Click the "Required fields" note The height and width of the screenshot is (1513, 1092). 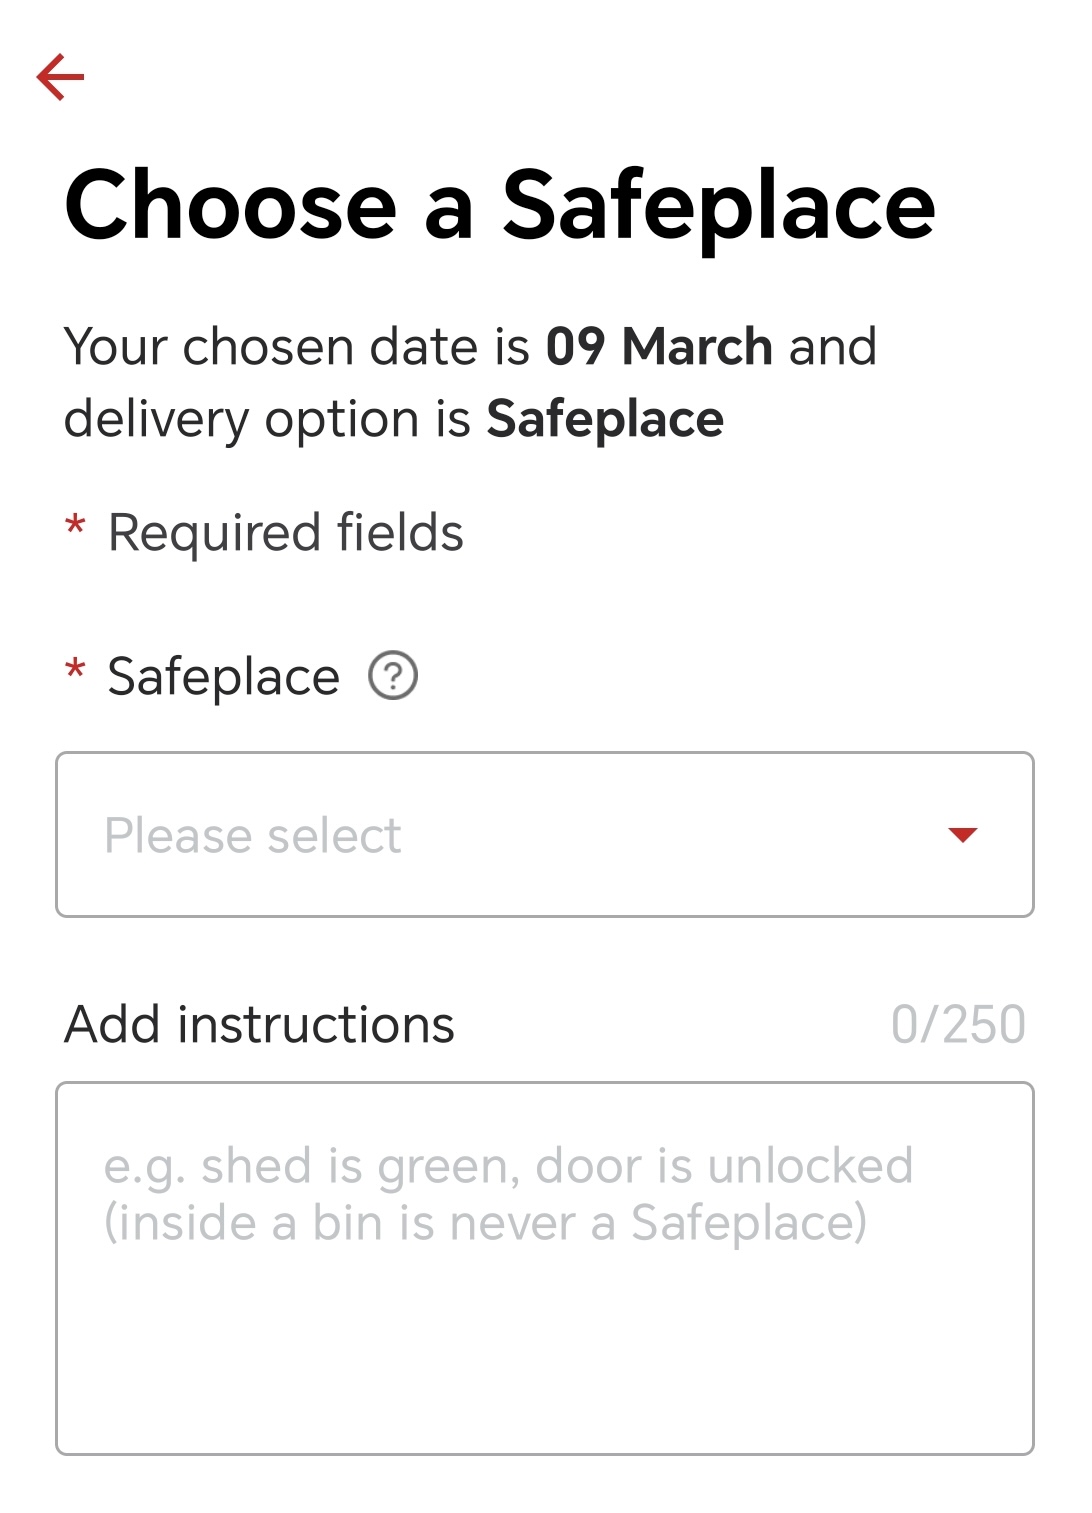click(285, 532)
